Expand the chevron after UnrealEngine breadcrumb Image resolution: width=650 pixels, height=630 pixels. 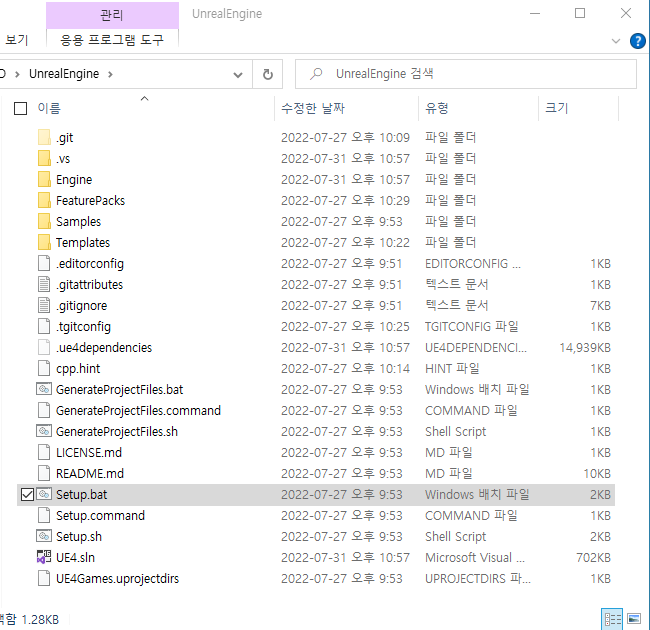110,74
